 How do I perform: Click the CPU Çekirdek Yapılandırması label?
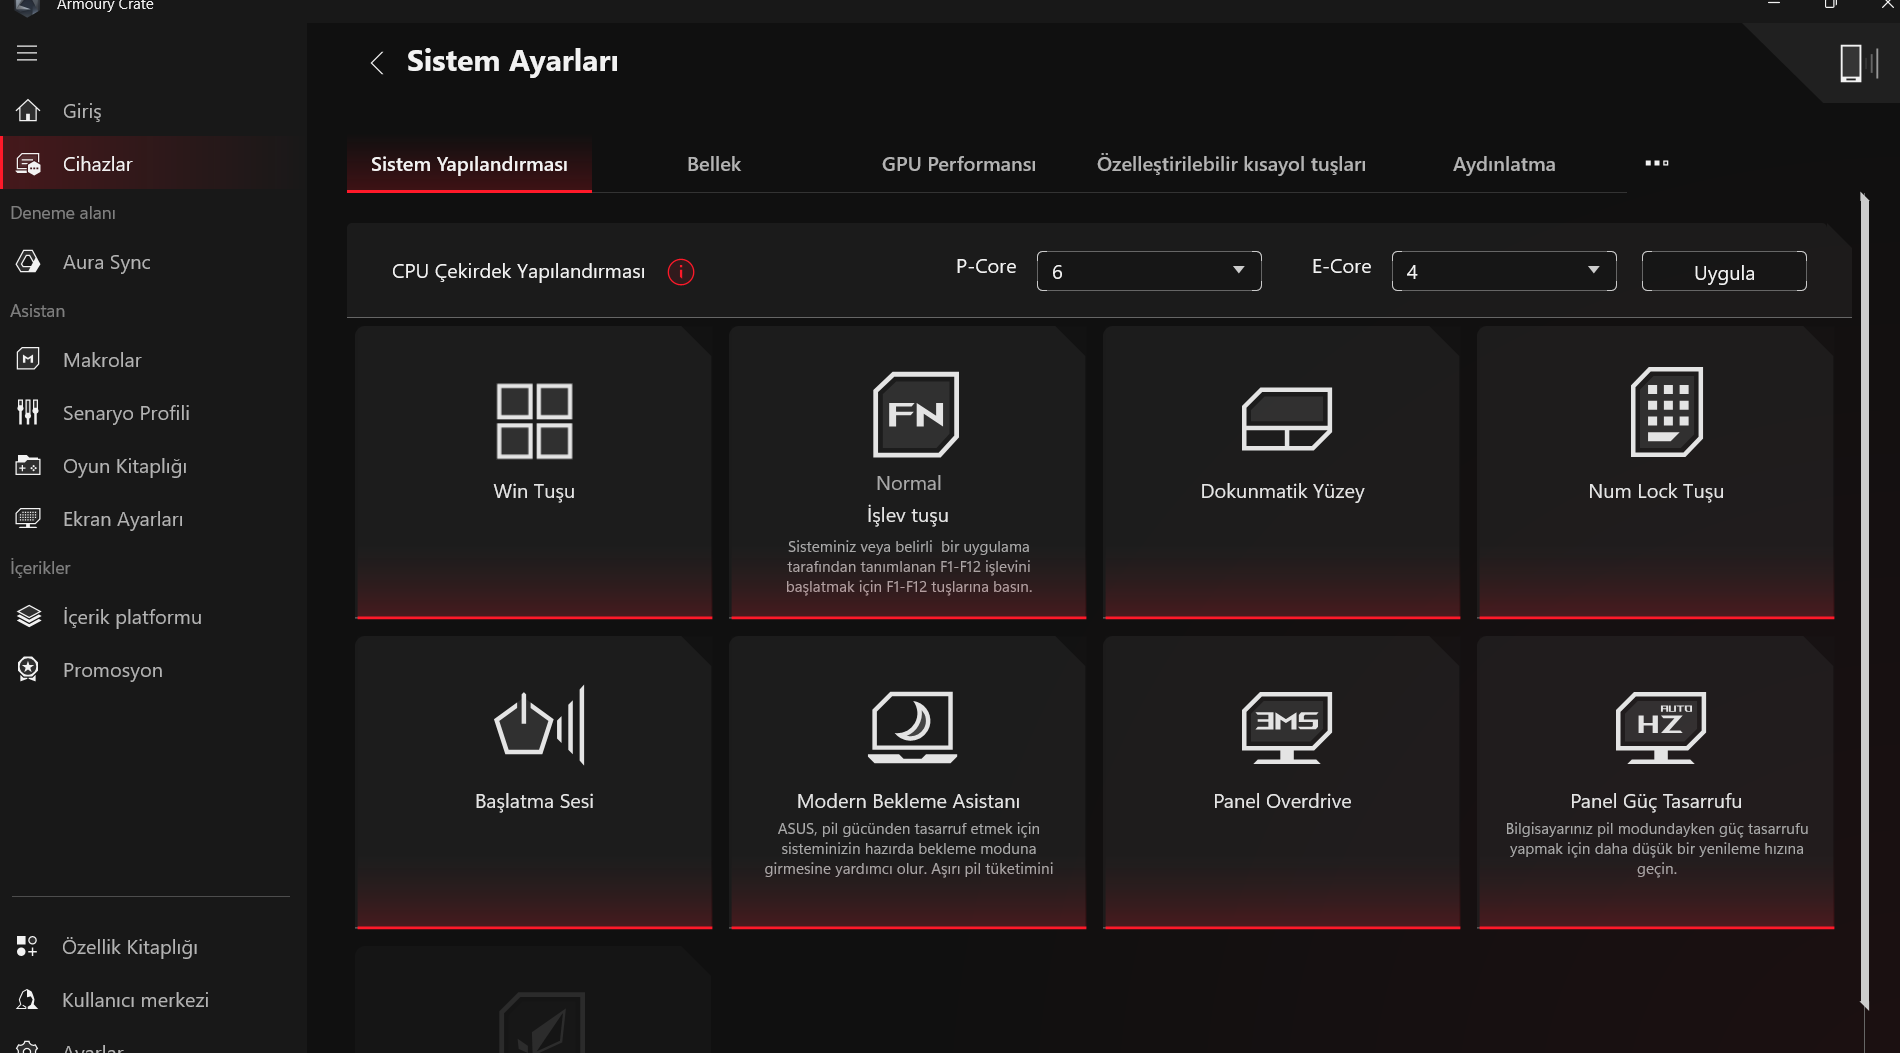(518, 271)
